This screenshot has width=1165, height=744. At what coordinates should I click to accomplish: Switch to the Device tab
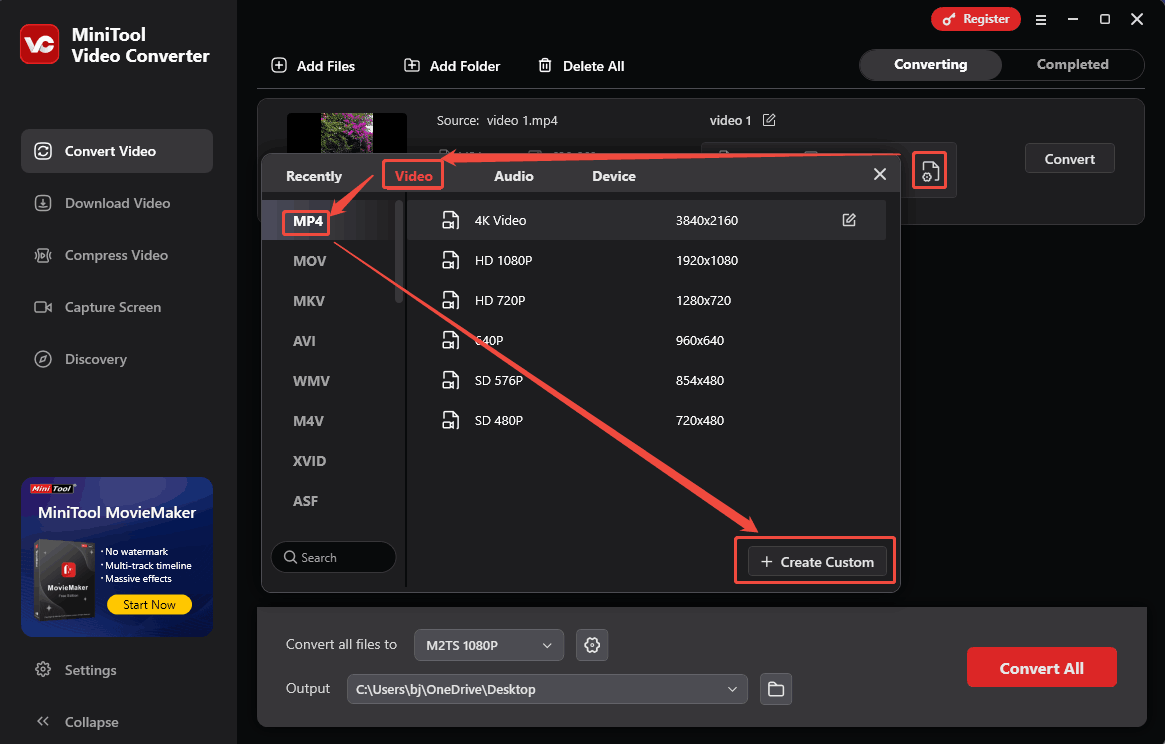pos(614,176)
